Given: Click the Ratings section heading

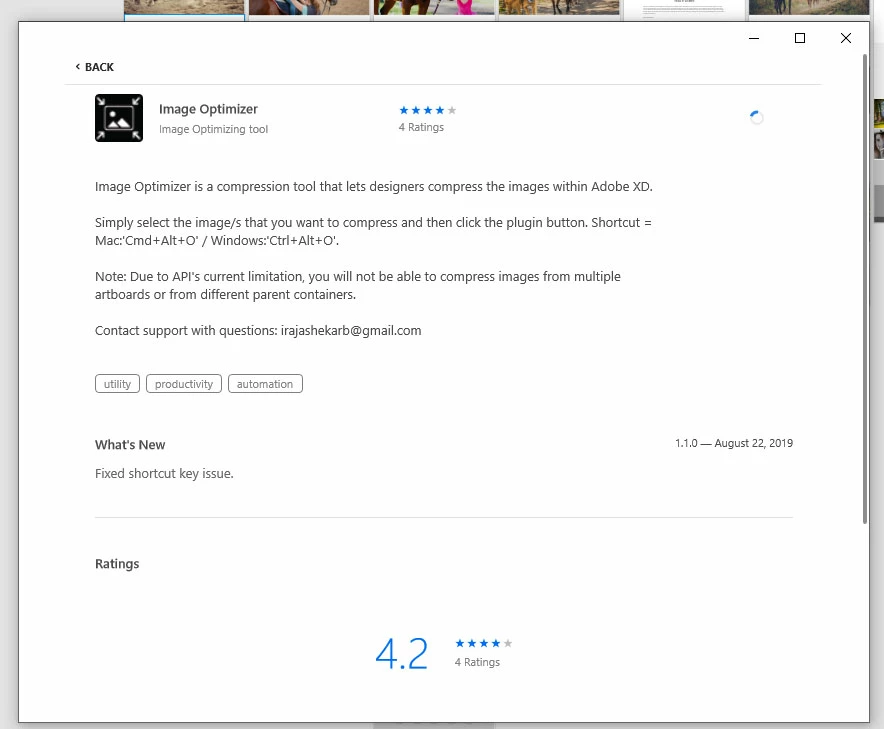Looking at the screenshot, I should coord(117,564).
